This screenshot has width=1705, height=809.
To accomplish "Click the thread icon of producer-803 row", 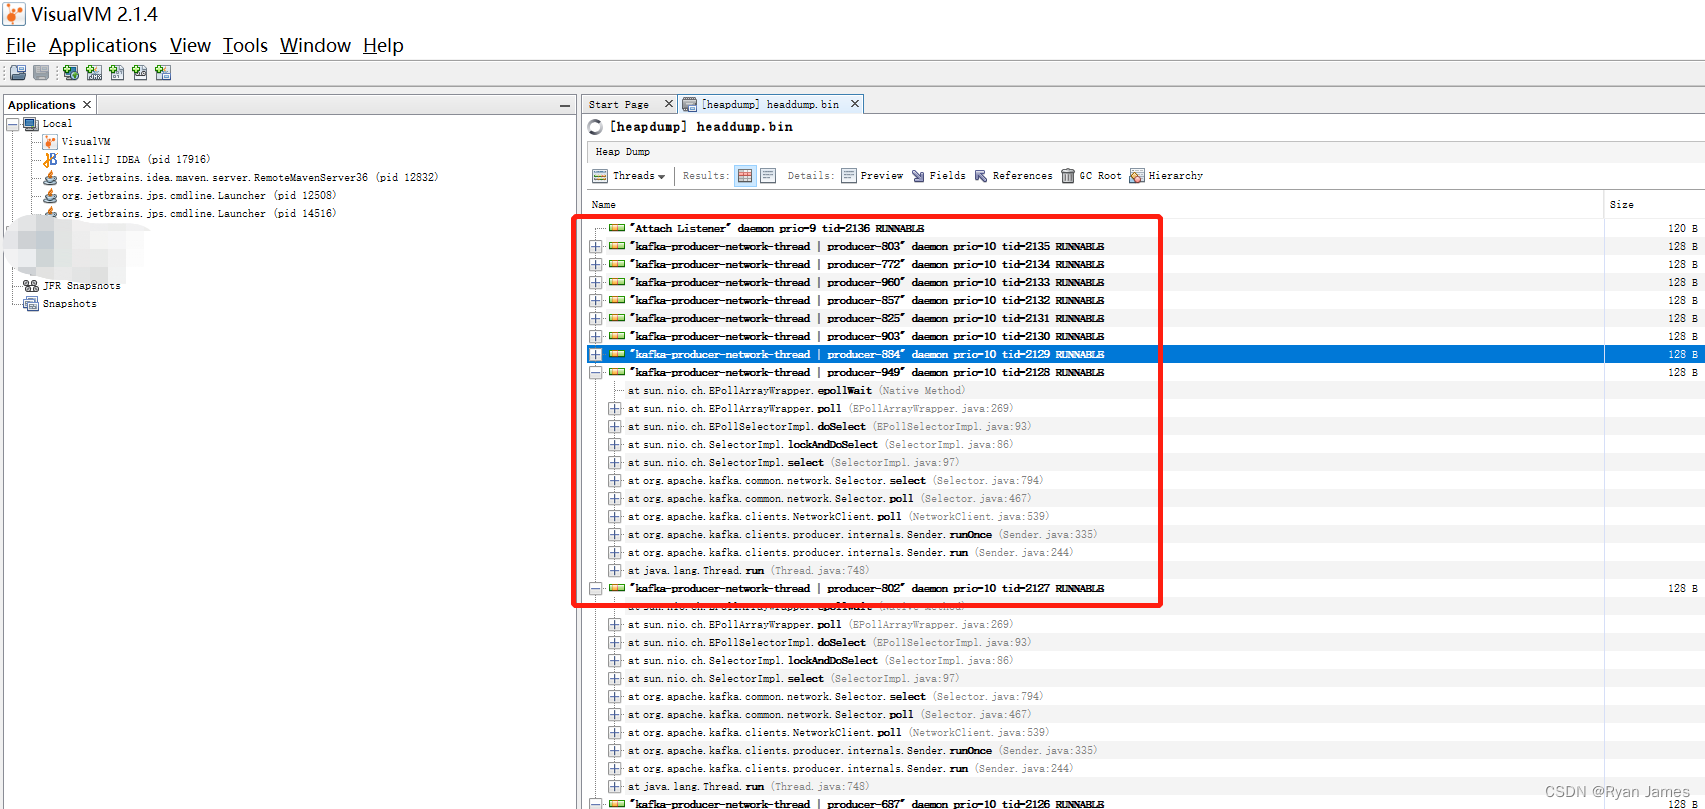I will pyautogui.click(x=617, y=246).
